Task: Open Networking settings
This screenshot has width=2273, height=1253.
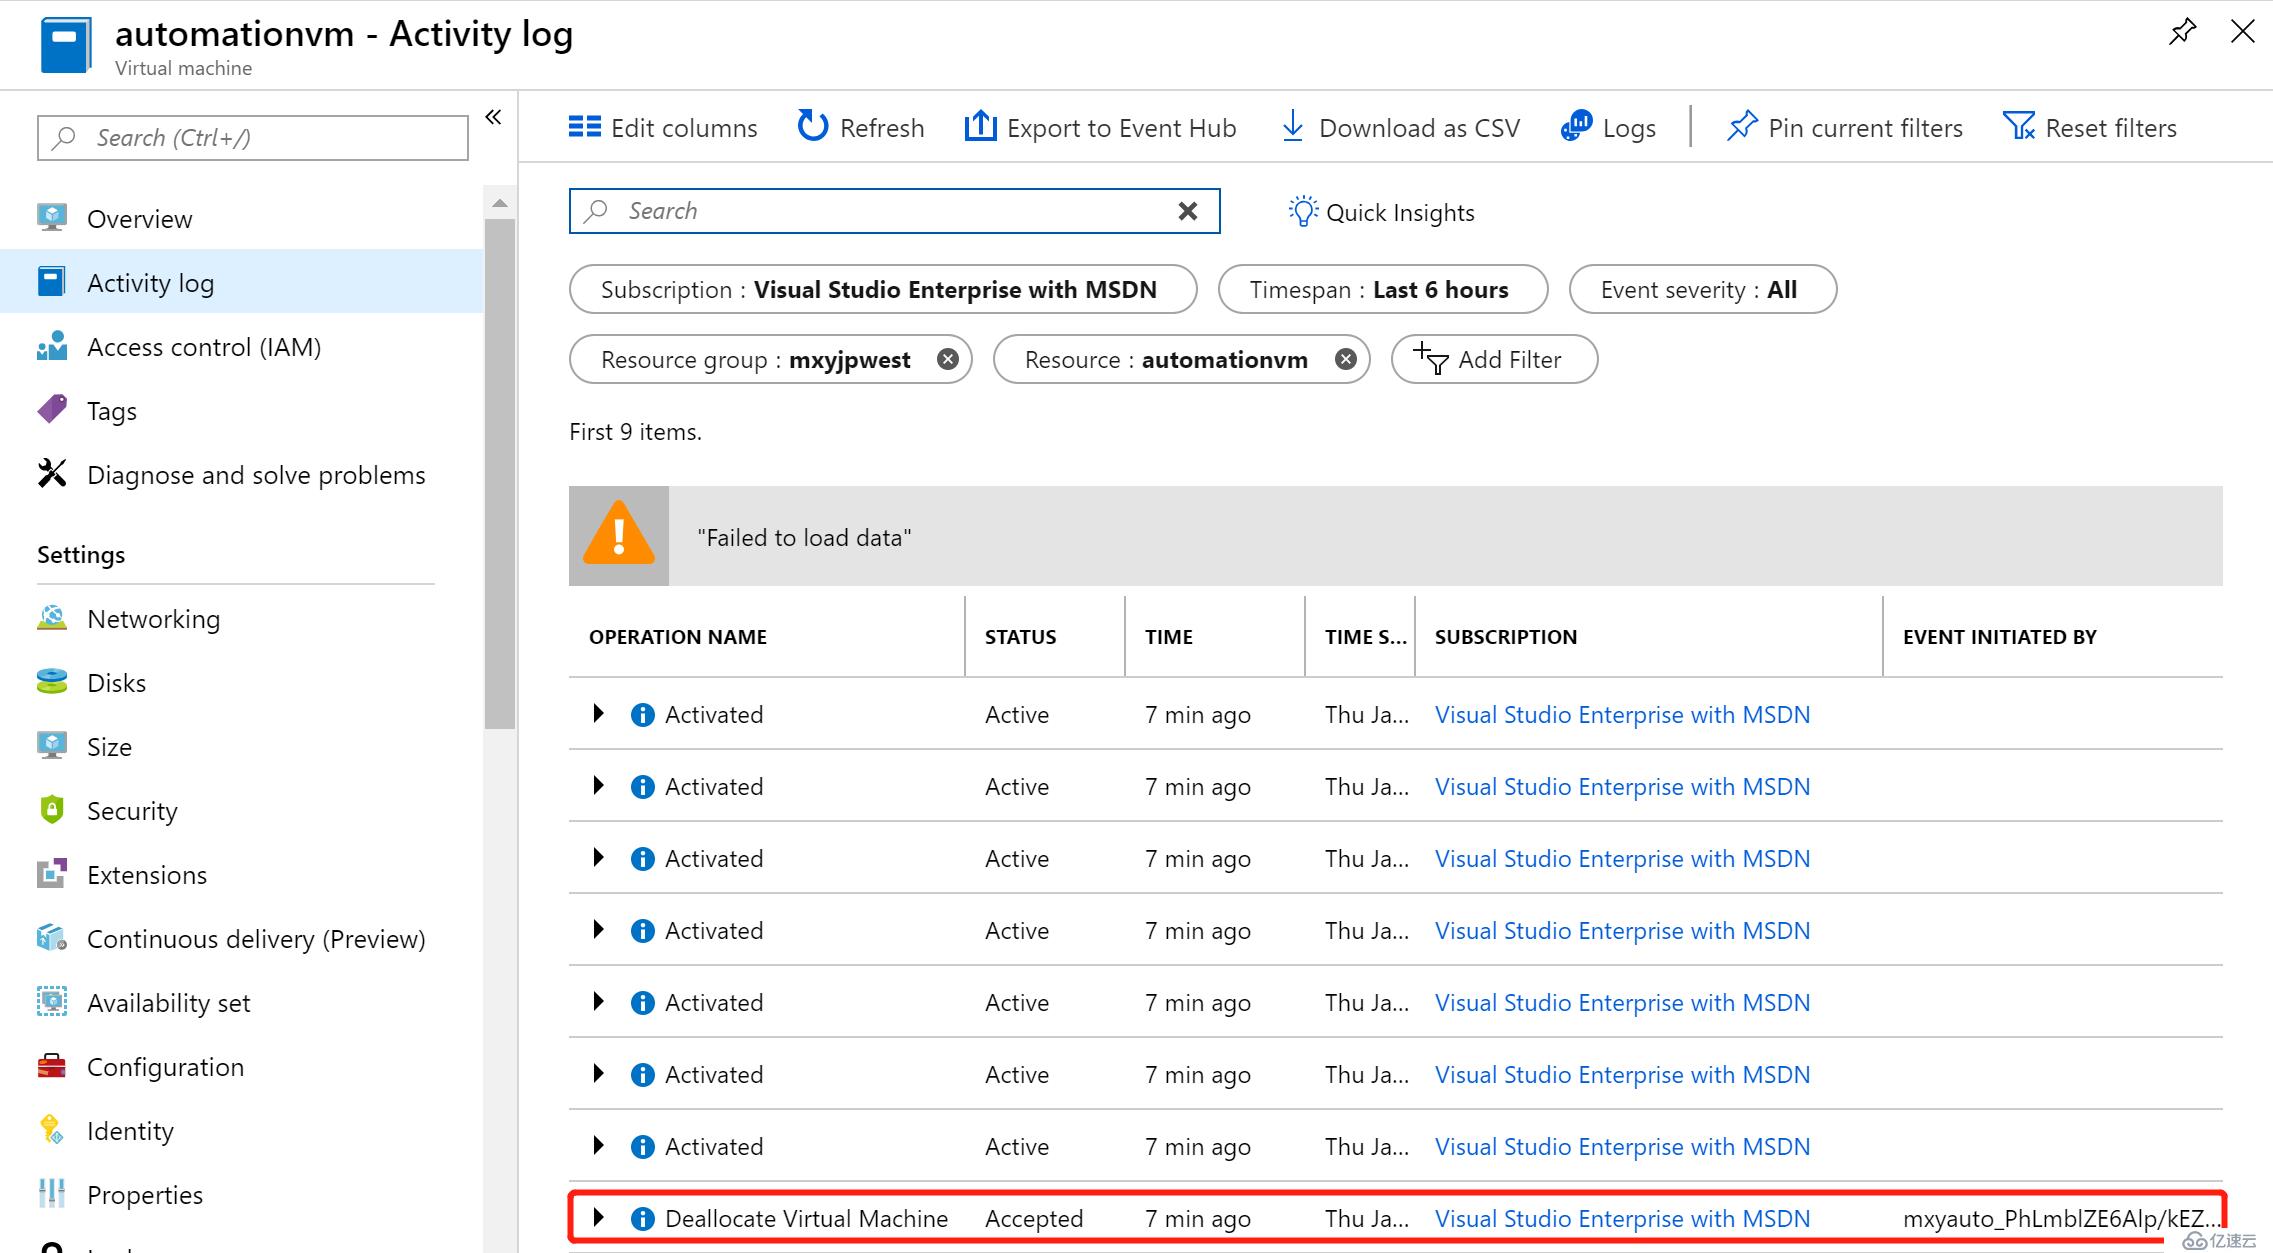Action: 241,619
